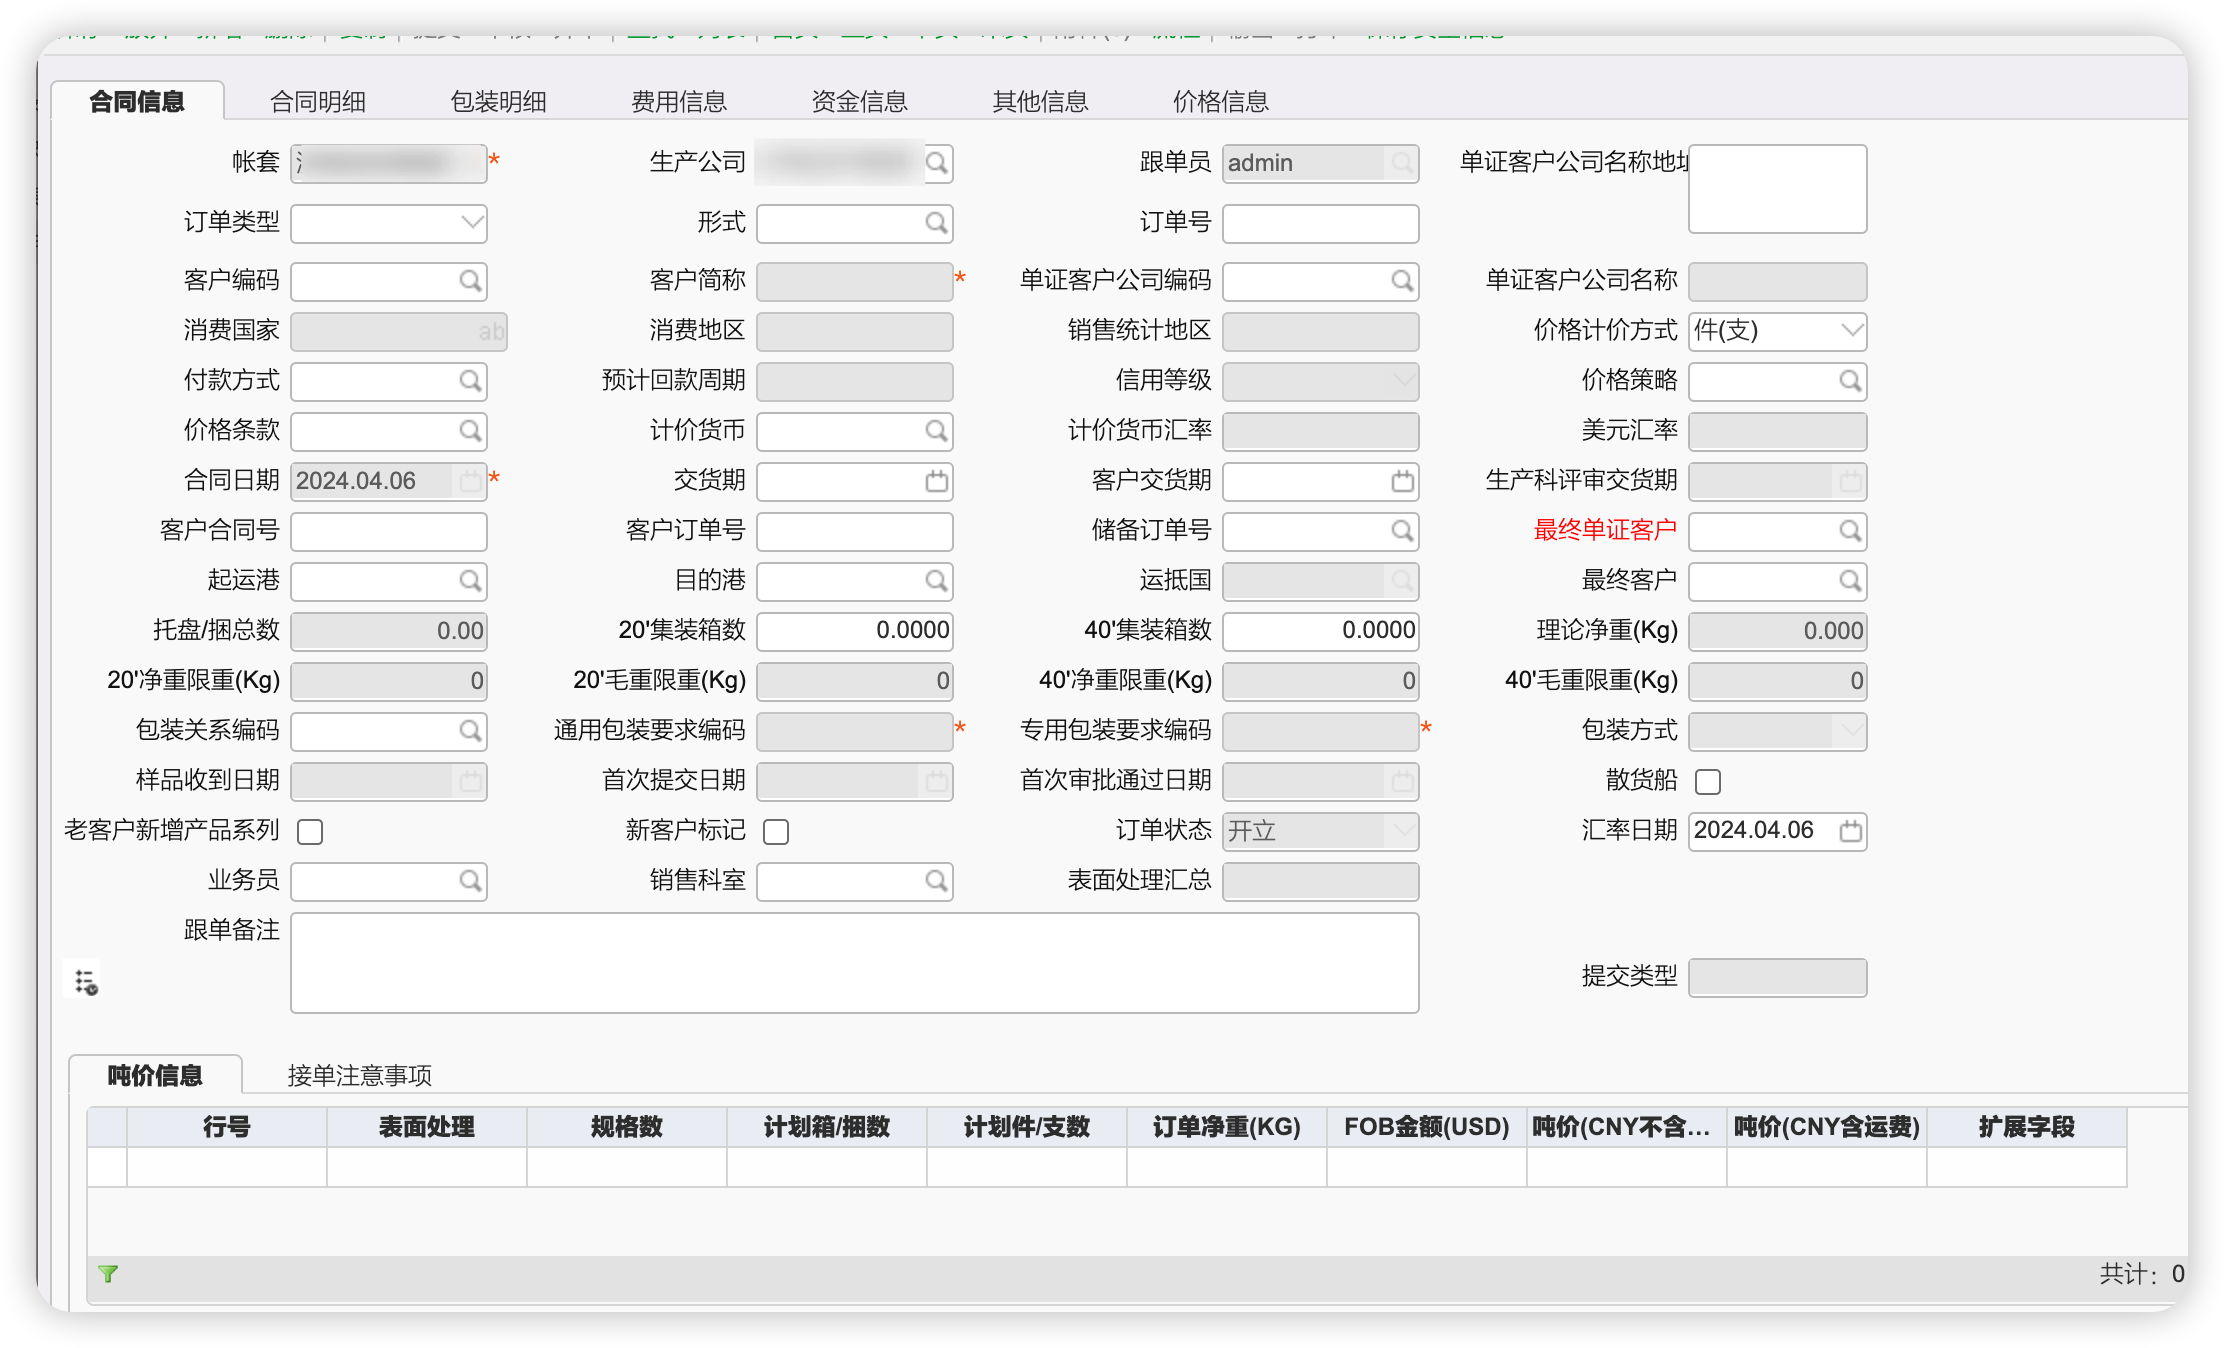The height and width of the screenshot is (1348, 2224).
Task: Click the 规格数 column header
Action: [627, 1127]
